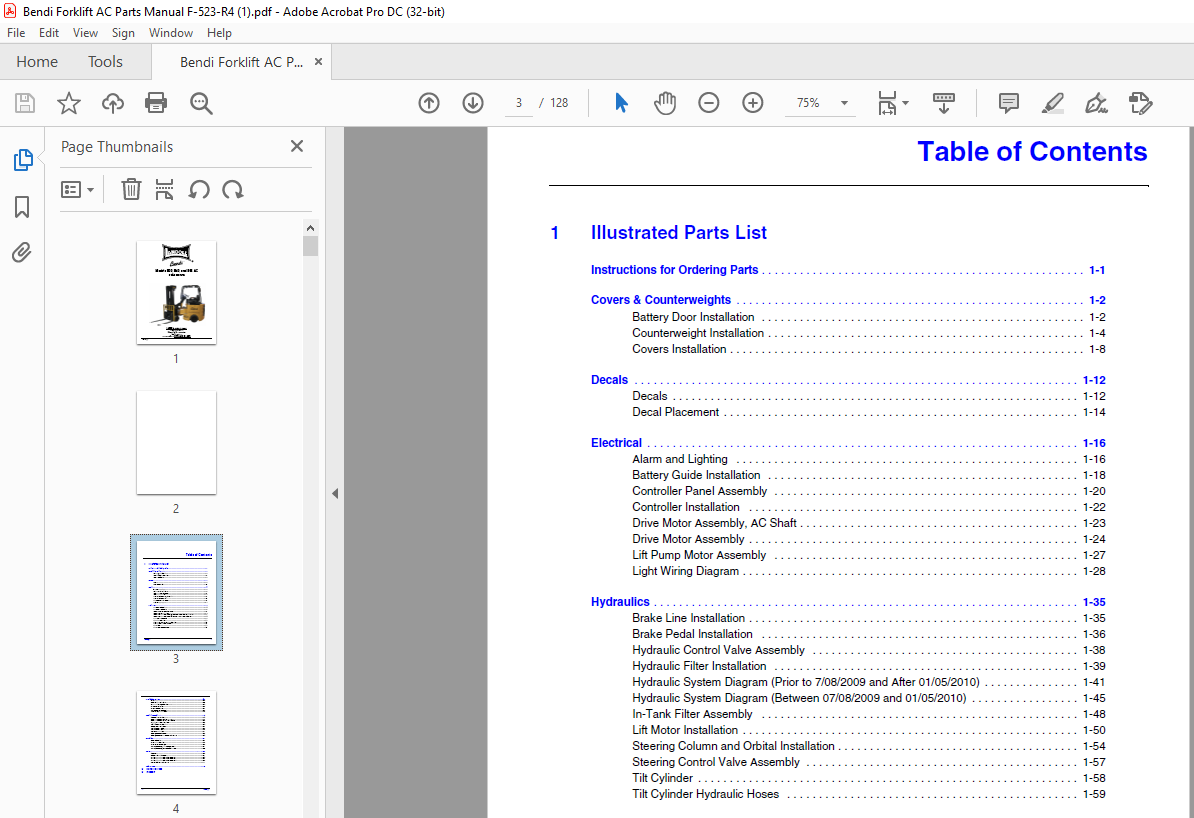Open the Window menu
Viewport: 1194px width, 818px height.
coord(171,33)
